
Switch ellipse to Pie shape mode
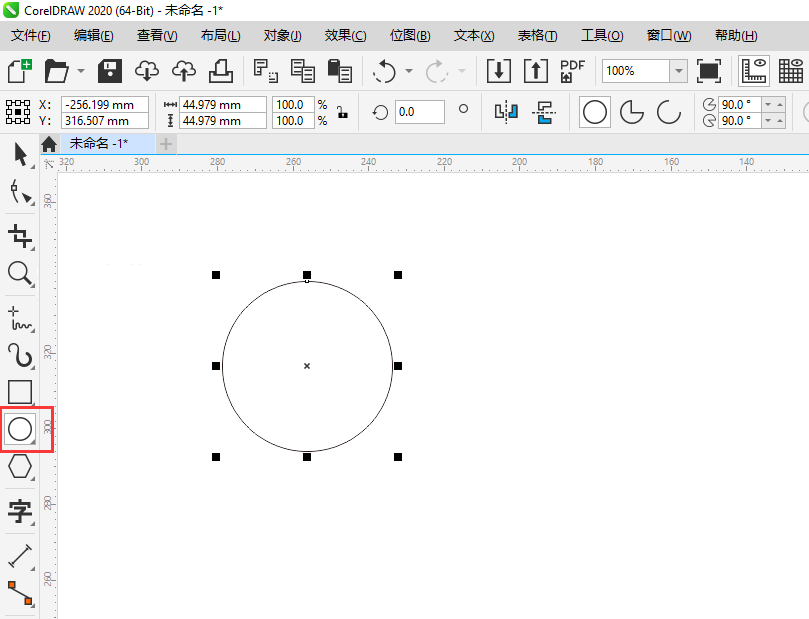pos(631,112)
